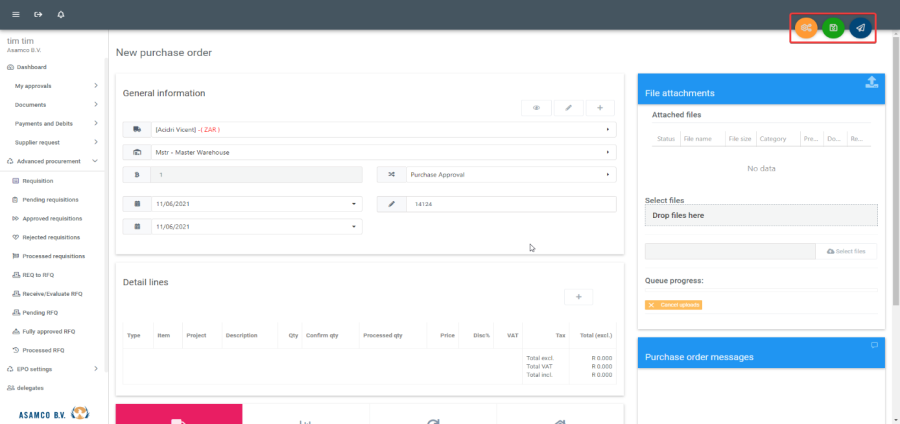
Task: Click the logout icon in top bar
Action: (x=38, y=15)
